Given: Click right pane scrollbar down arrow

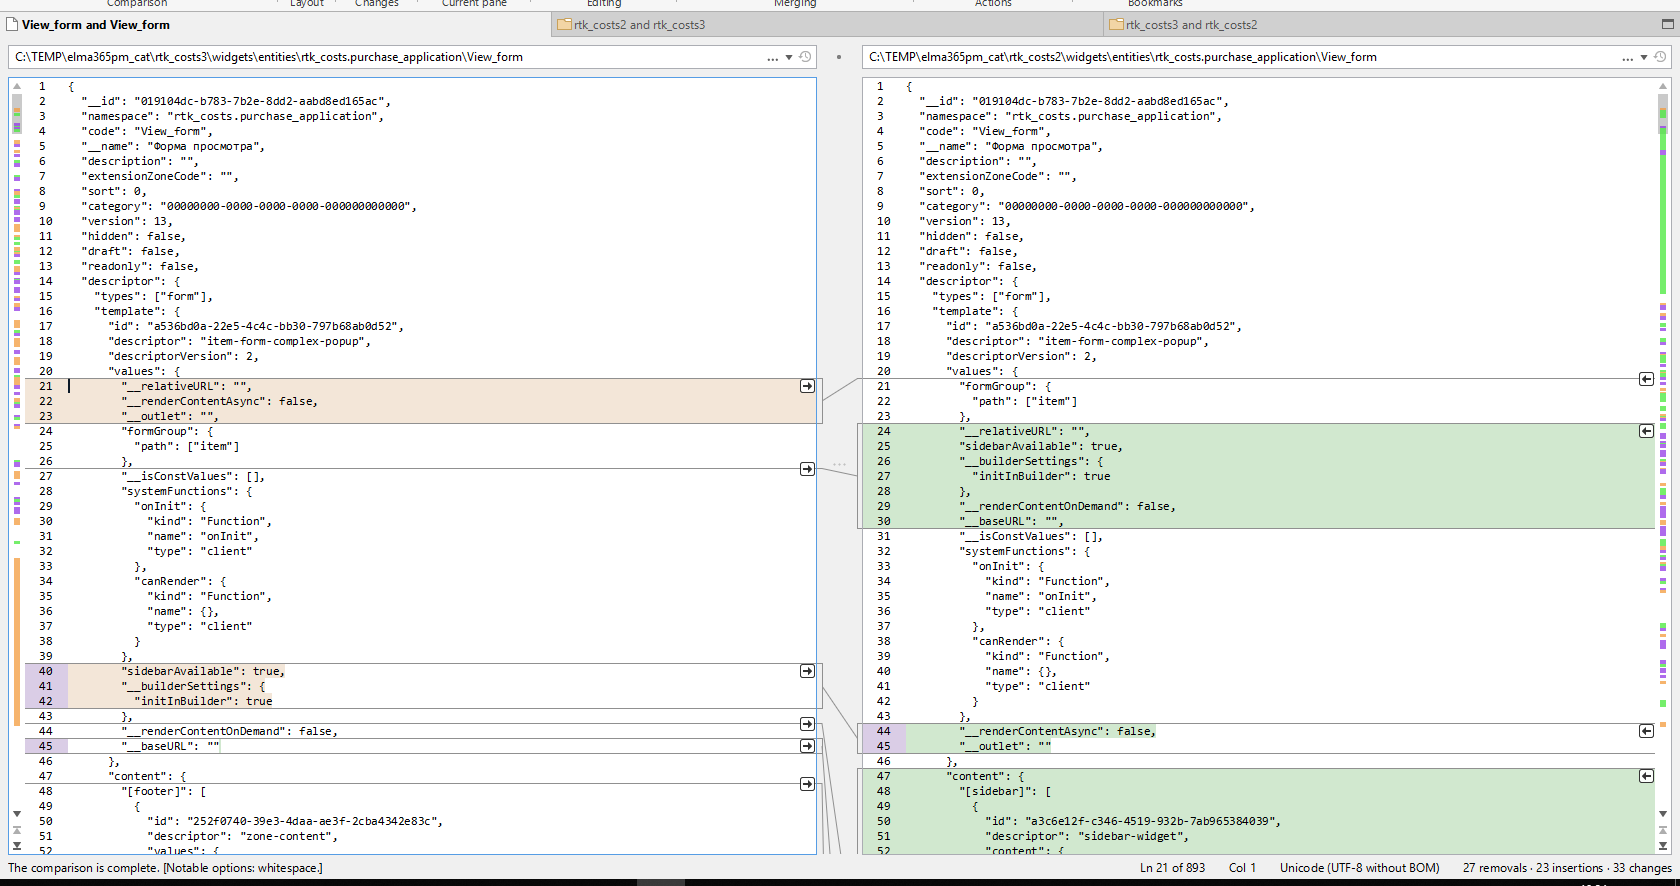Looking at the screenshot, I should click(x=1663, y=814).
